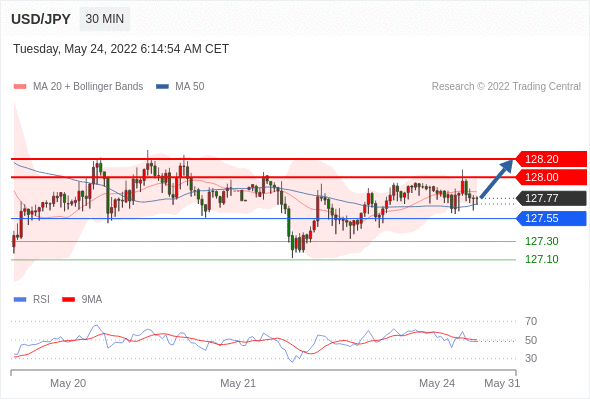Select the May 21 date axis label
The image size is (590, 400).
pyautogui.click(x=238, y=383)
